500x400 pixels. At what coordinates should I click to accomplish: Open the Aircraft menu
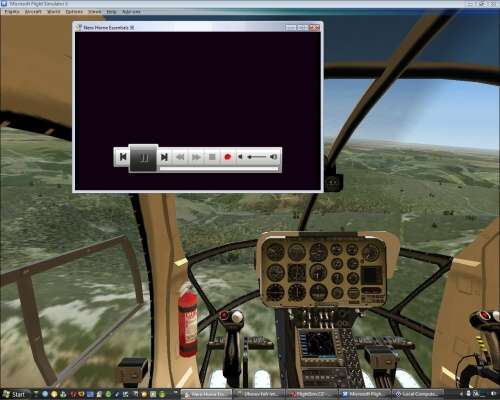[x=33, y=12]
